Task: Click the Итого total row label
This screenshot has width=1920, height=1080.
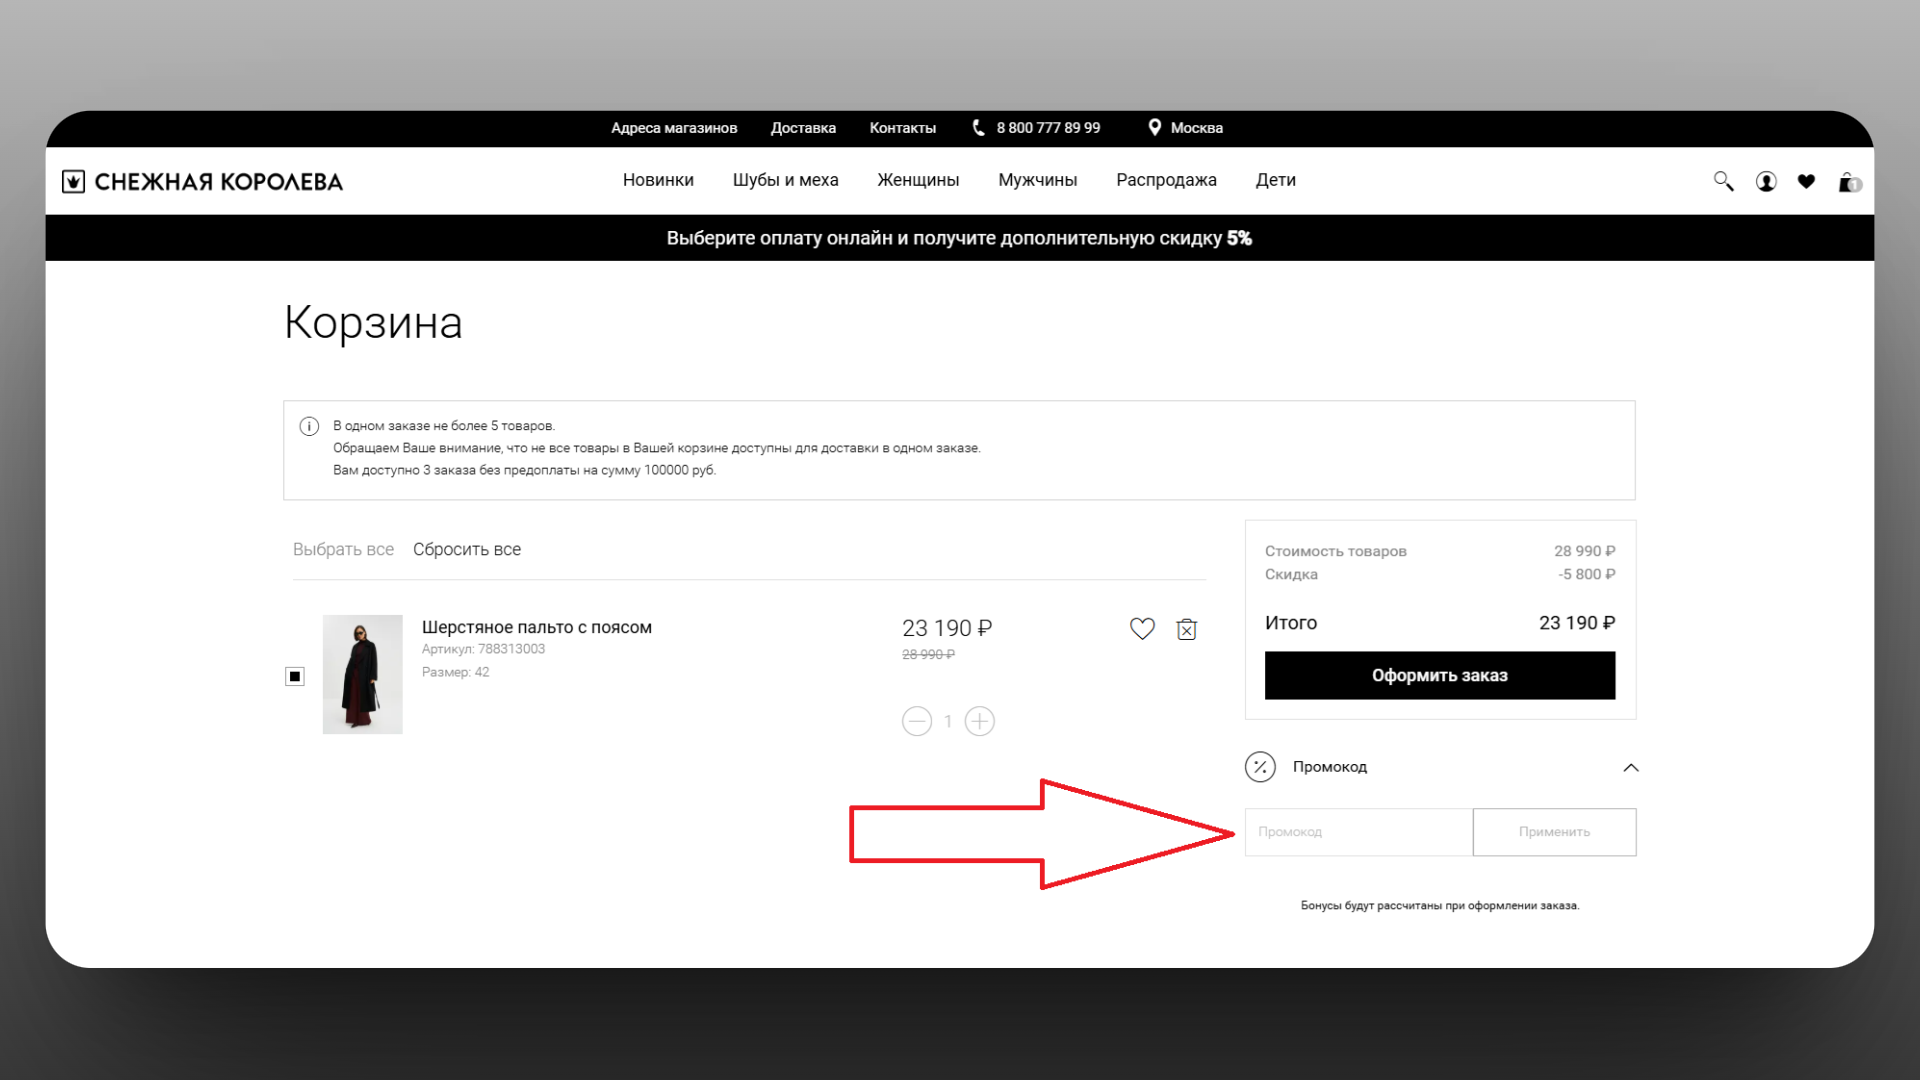Action: pos(1291,623)
